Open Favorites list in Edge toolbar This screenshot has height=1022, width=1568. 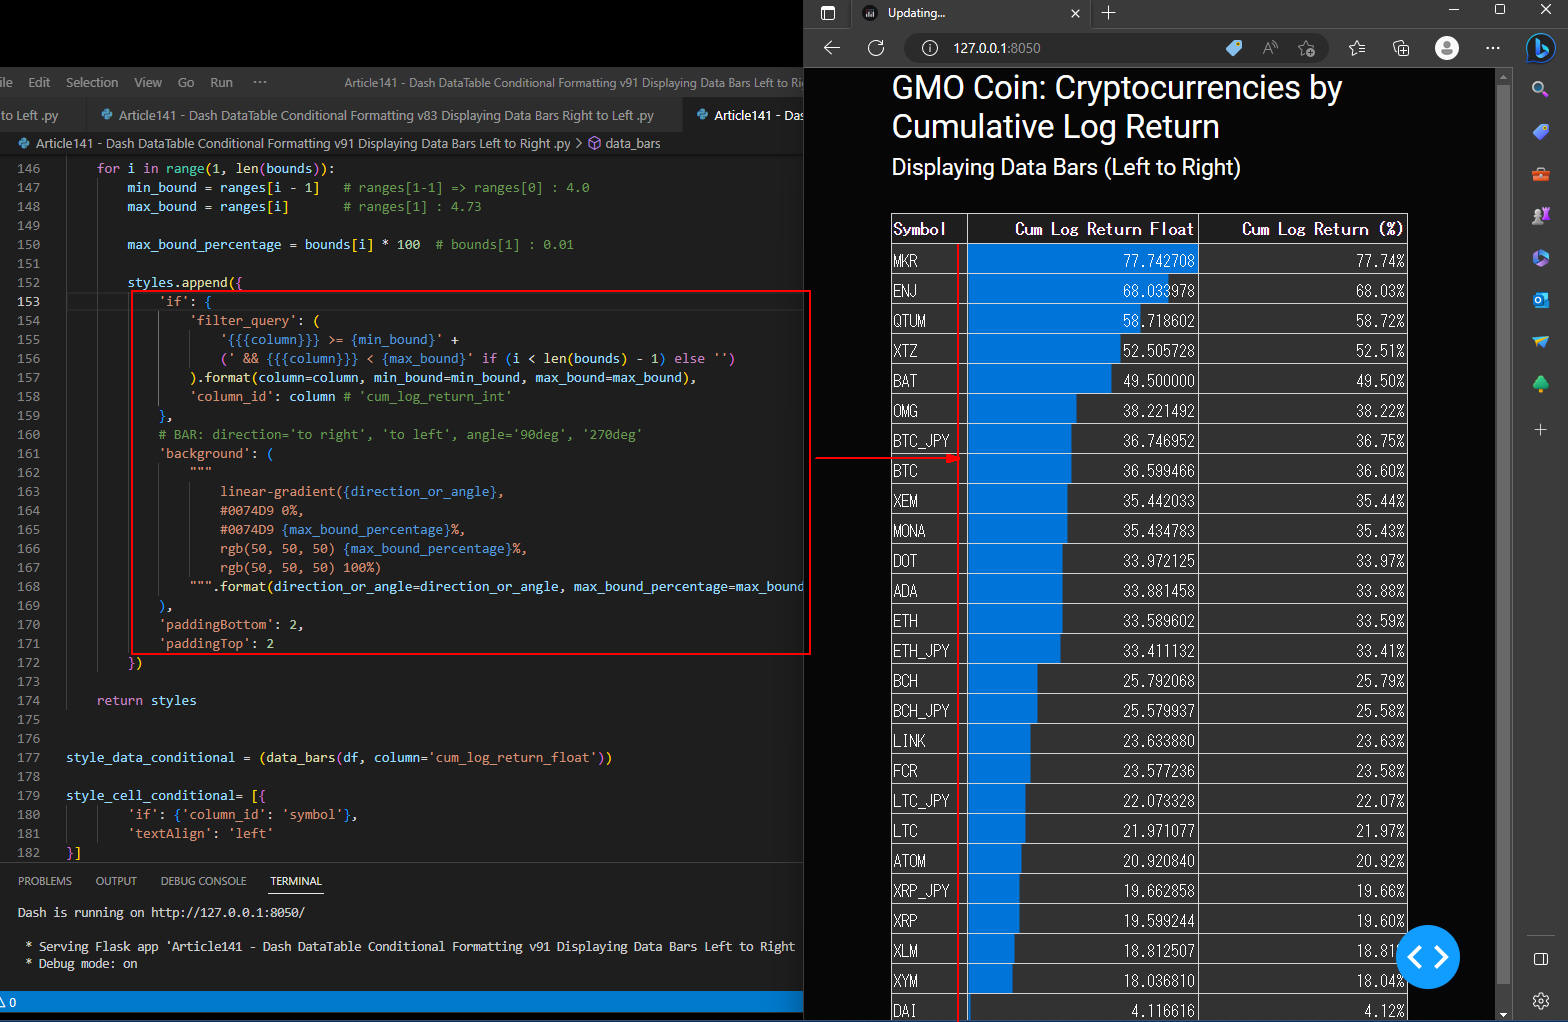click(1357, 48)
